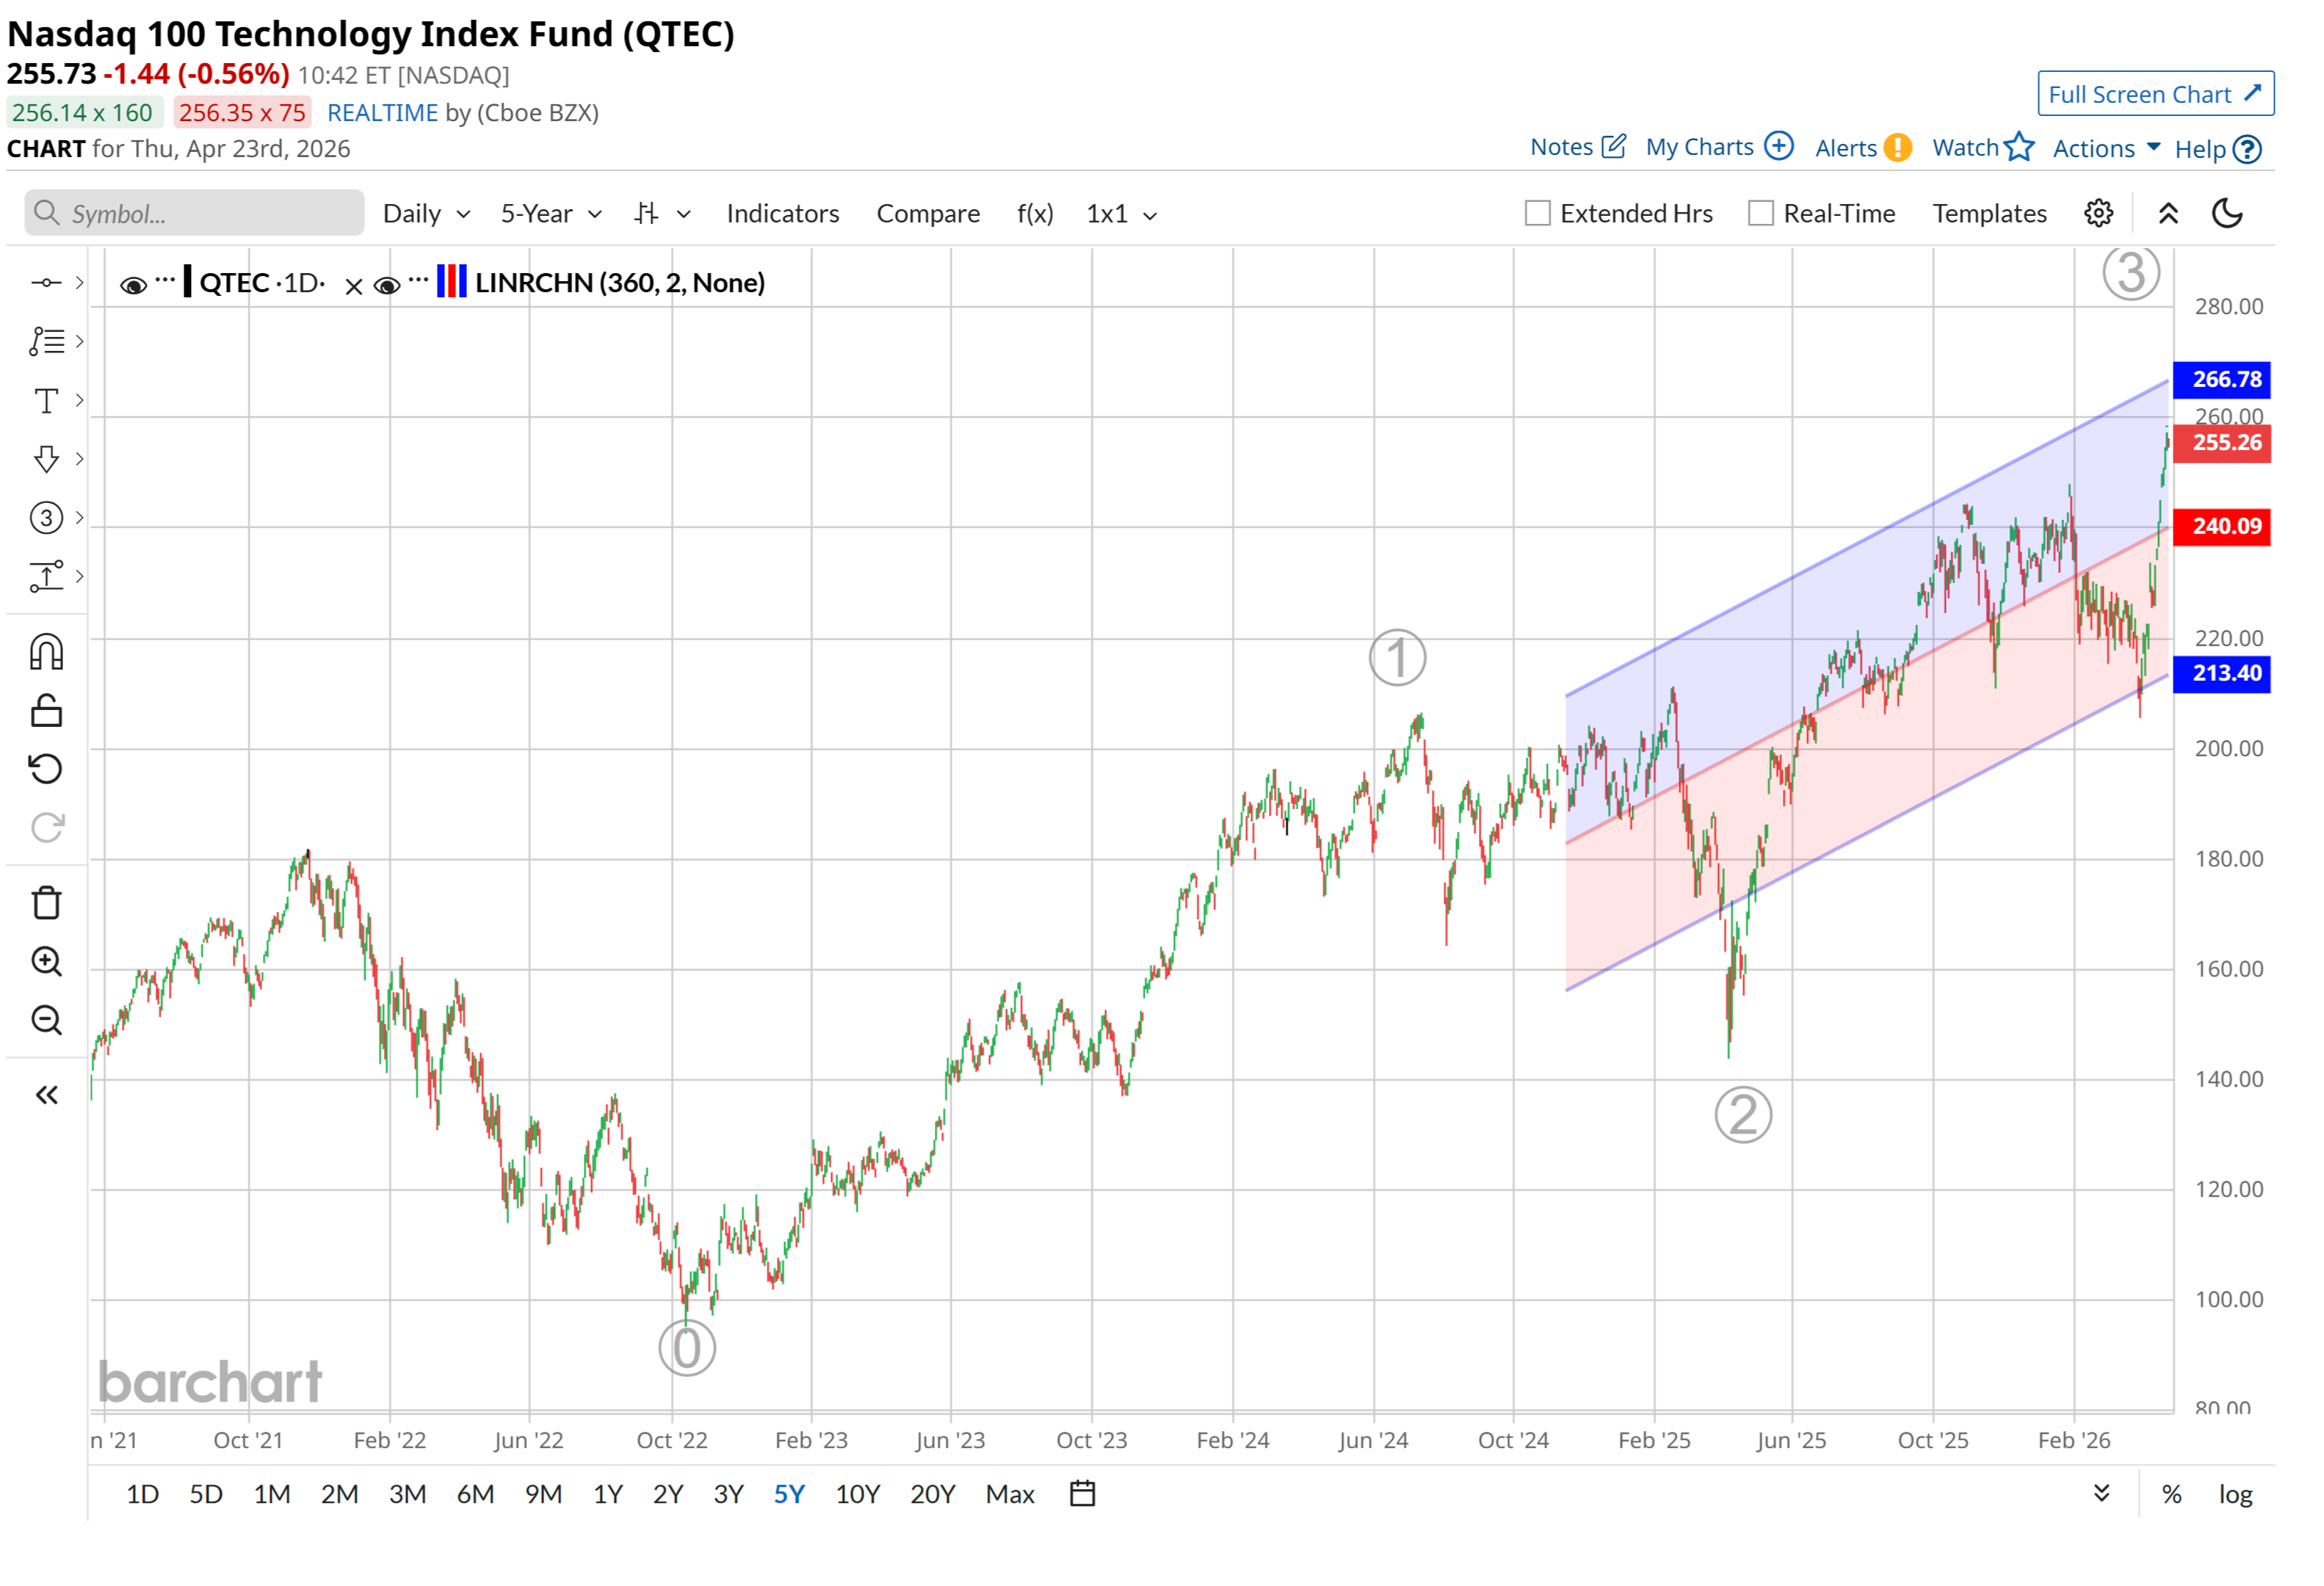
Task: Enable the Extended Hrs checkbox
Action: point(1537,213)
